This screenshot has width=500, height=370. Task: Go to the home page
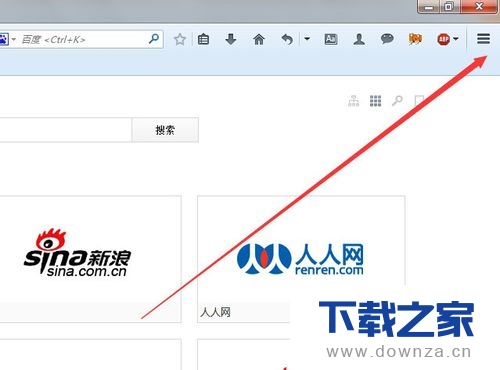259,39
